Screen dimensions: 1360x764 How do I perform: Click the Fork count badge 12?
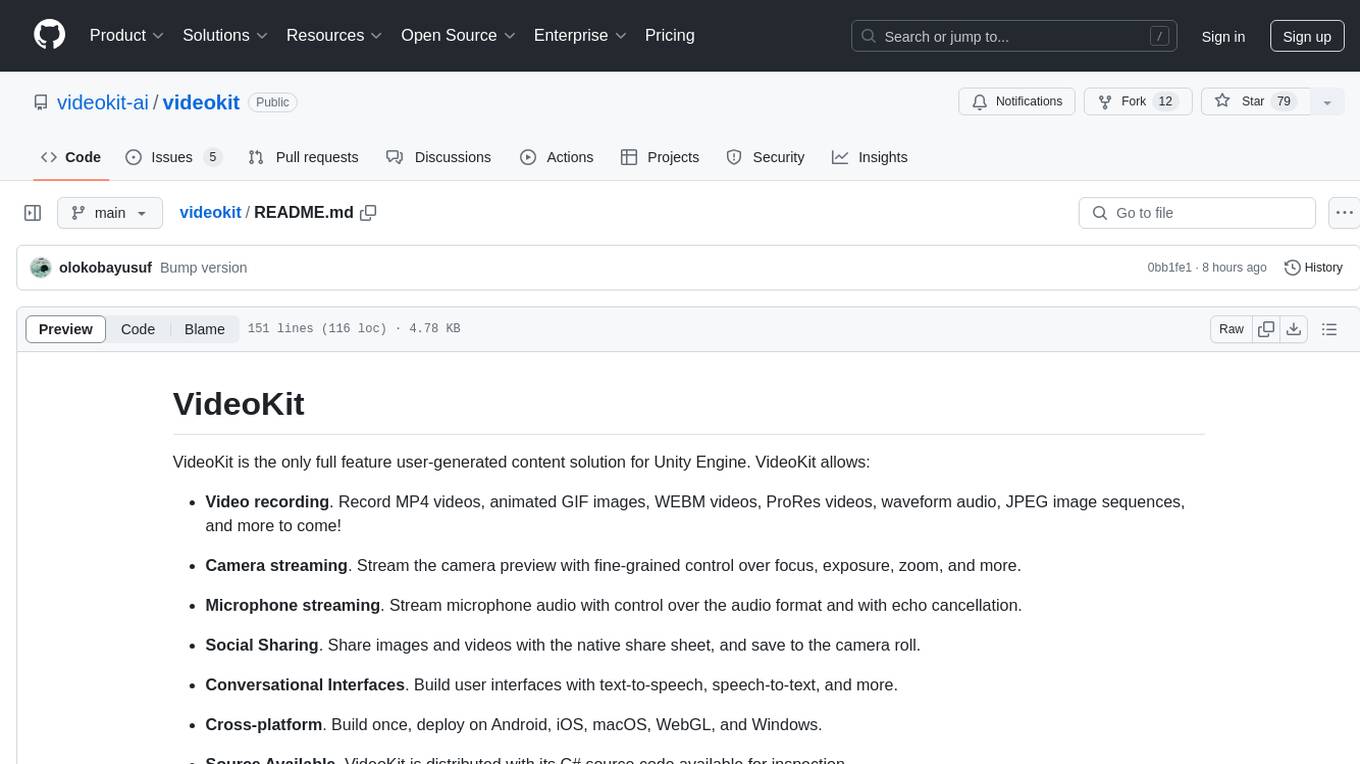click(x=1164, y=102)
